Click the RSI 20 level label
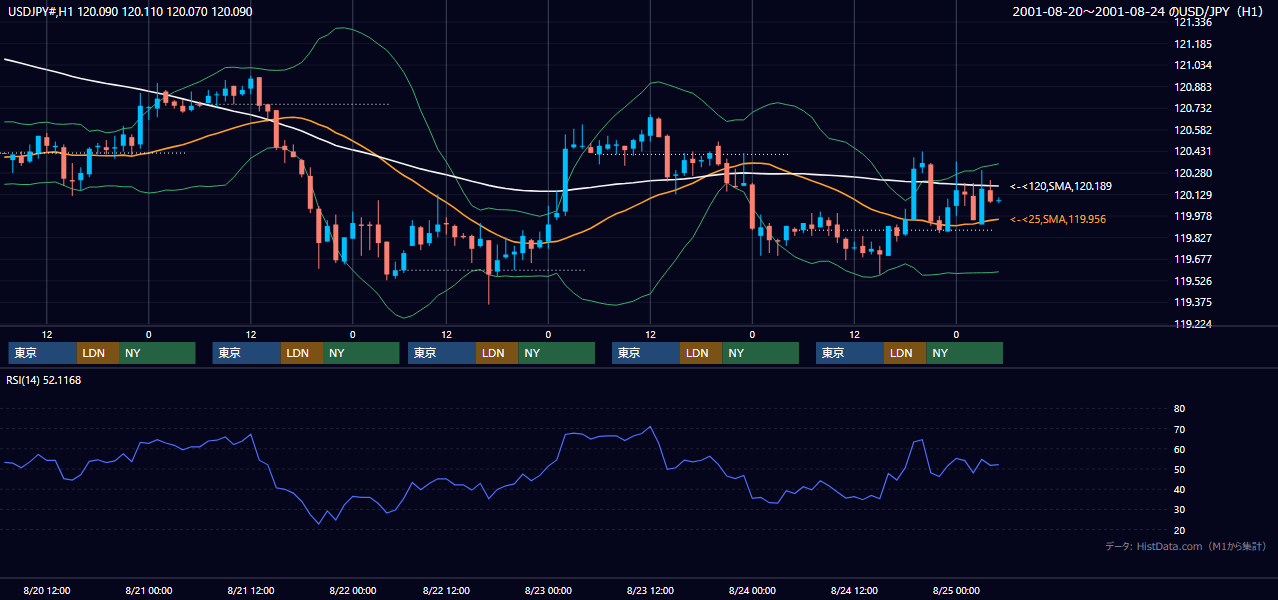 click(x=1179, y=530)
